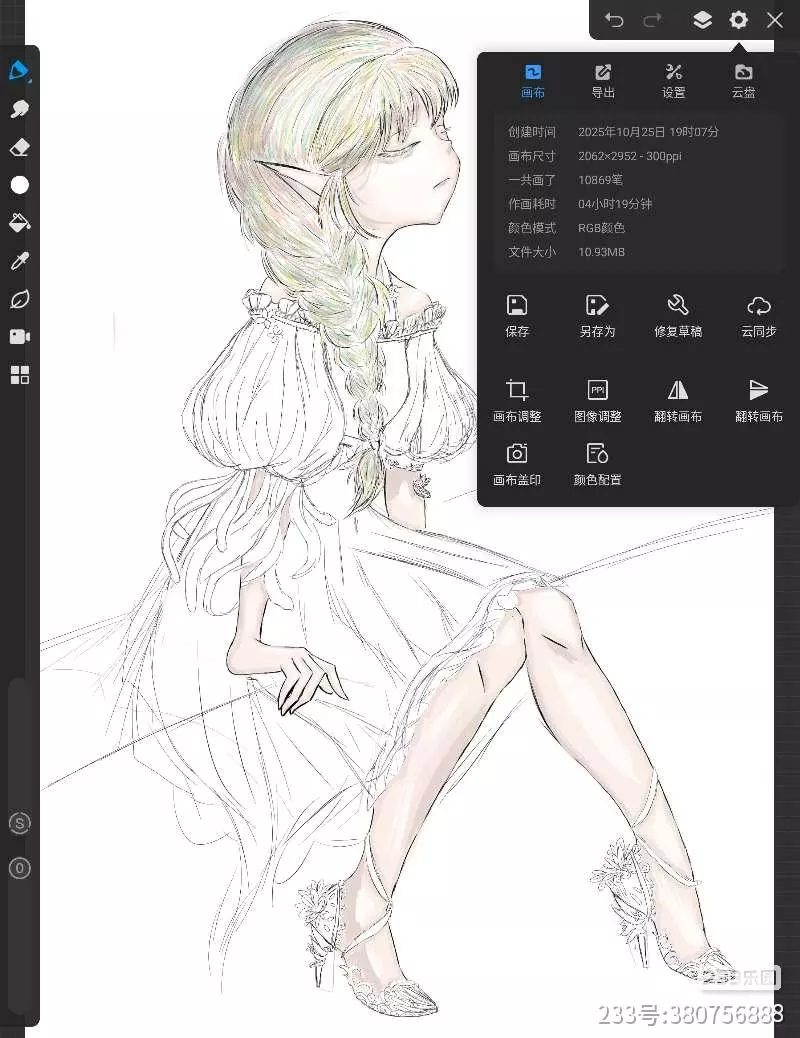
Task: Select the paint bucket fill tool
Action: tap(19, 222)
